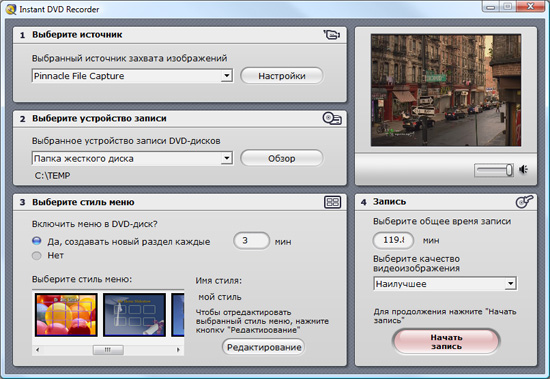The width and height of the screenshot is (550, 379).
Task: Select the blue slideshow menu style thumbnail
Action: coord(134,315)
